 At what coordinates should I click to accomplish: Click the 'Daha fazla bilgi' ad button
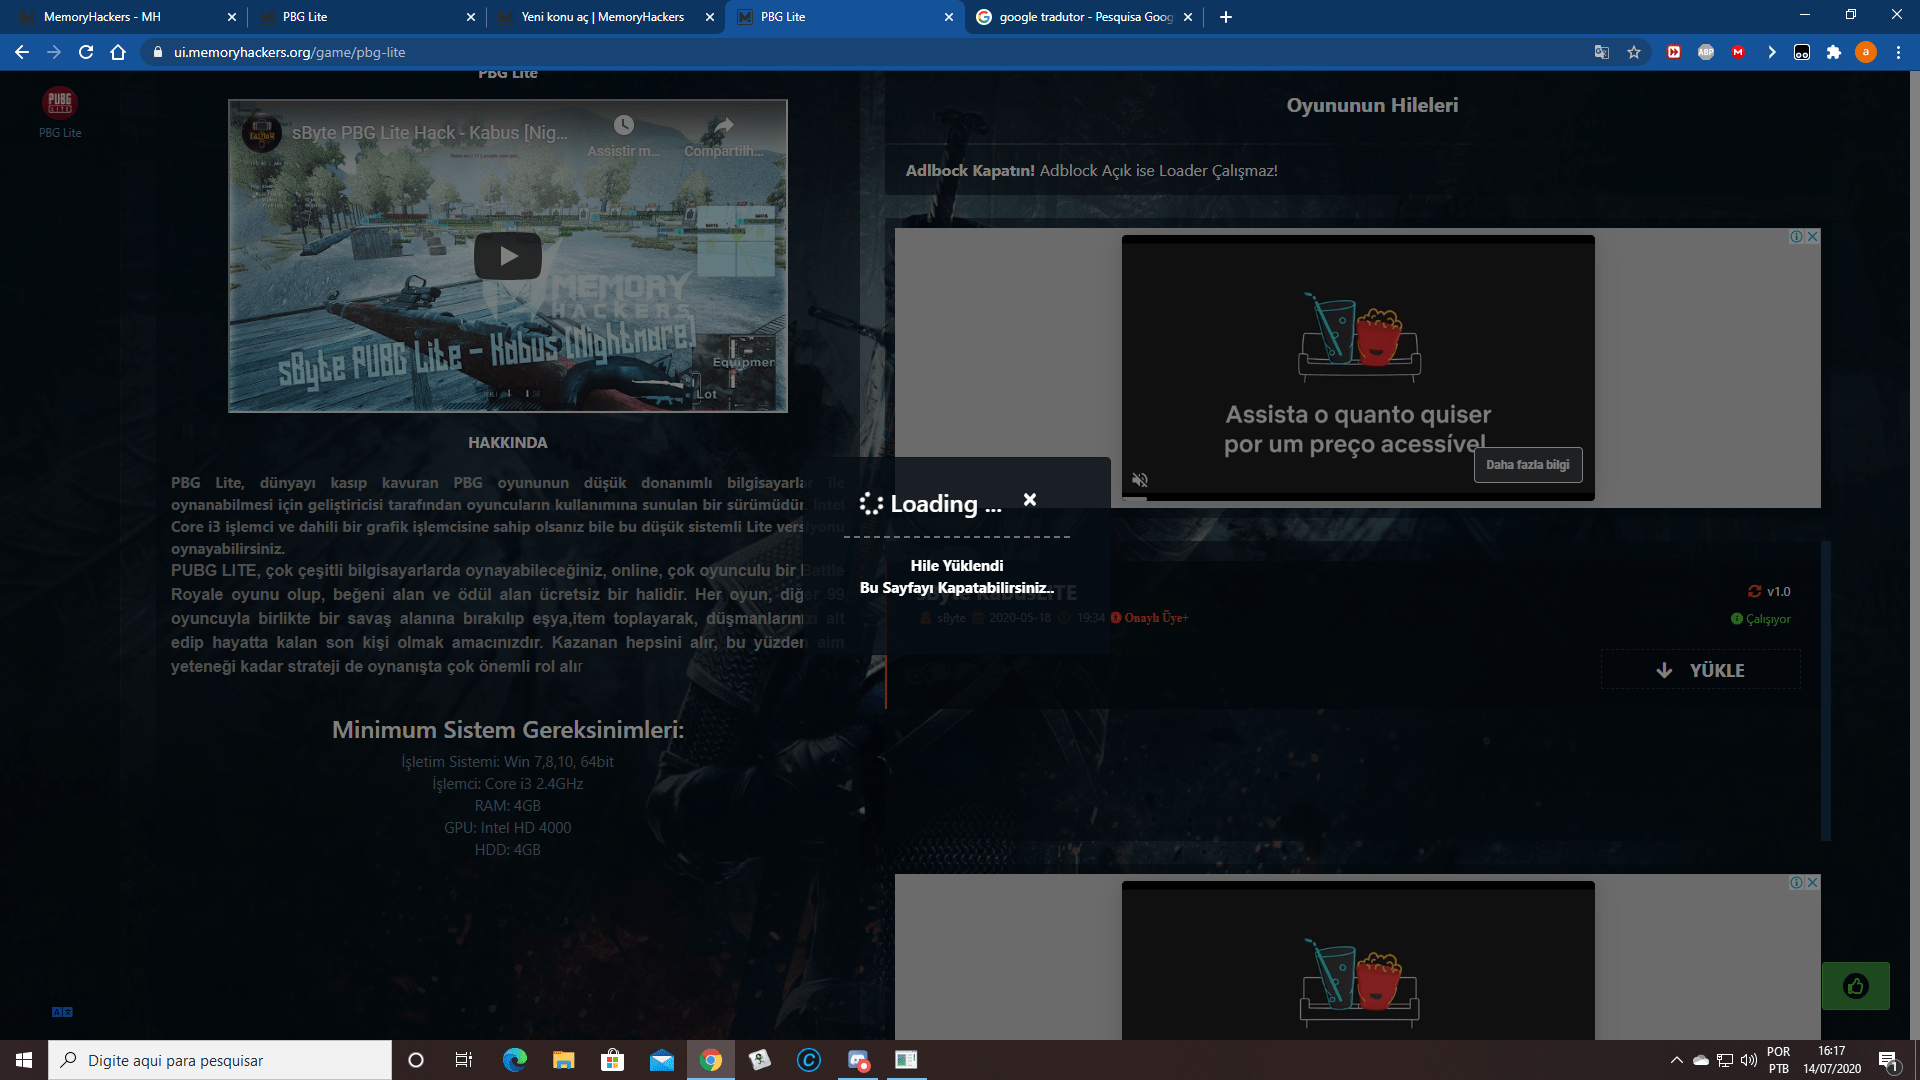click(1528, 465)
